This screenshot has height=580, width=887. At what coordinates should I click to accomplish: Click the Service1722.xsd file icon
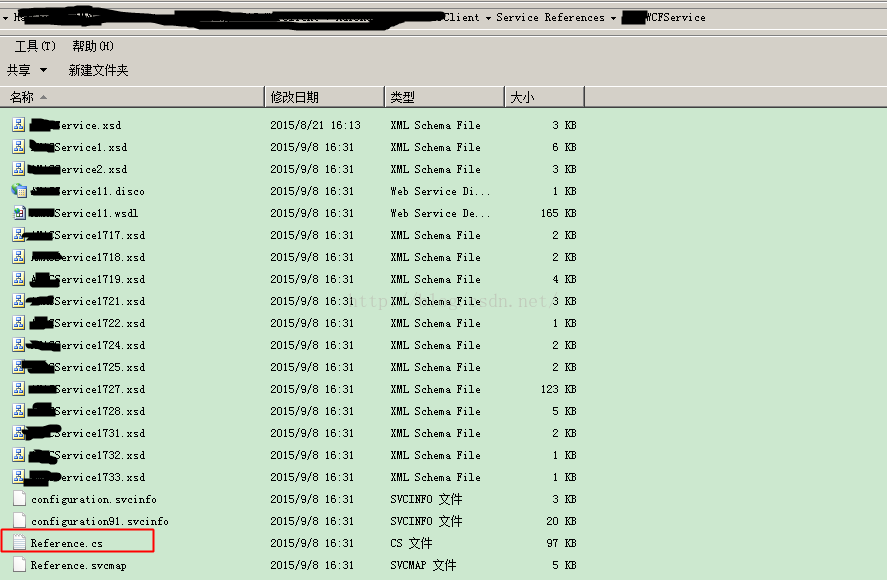click(x=19, y=323)
